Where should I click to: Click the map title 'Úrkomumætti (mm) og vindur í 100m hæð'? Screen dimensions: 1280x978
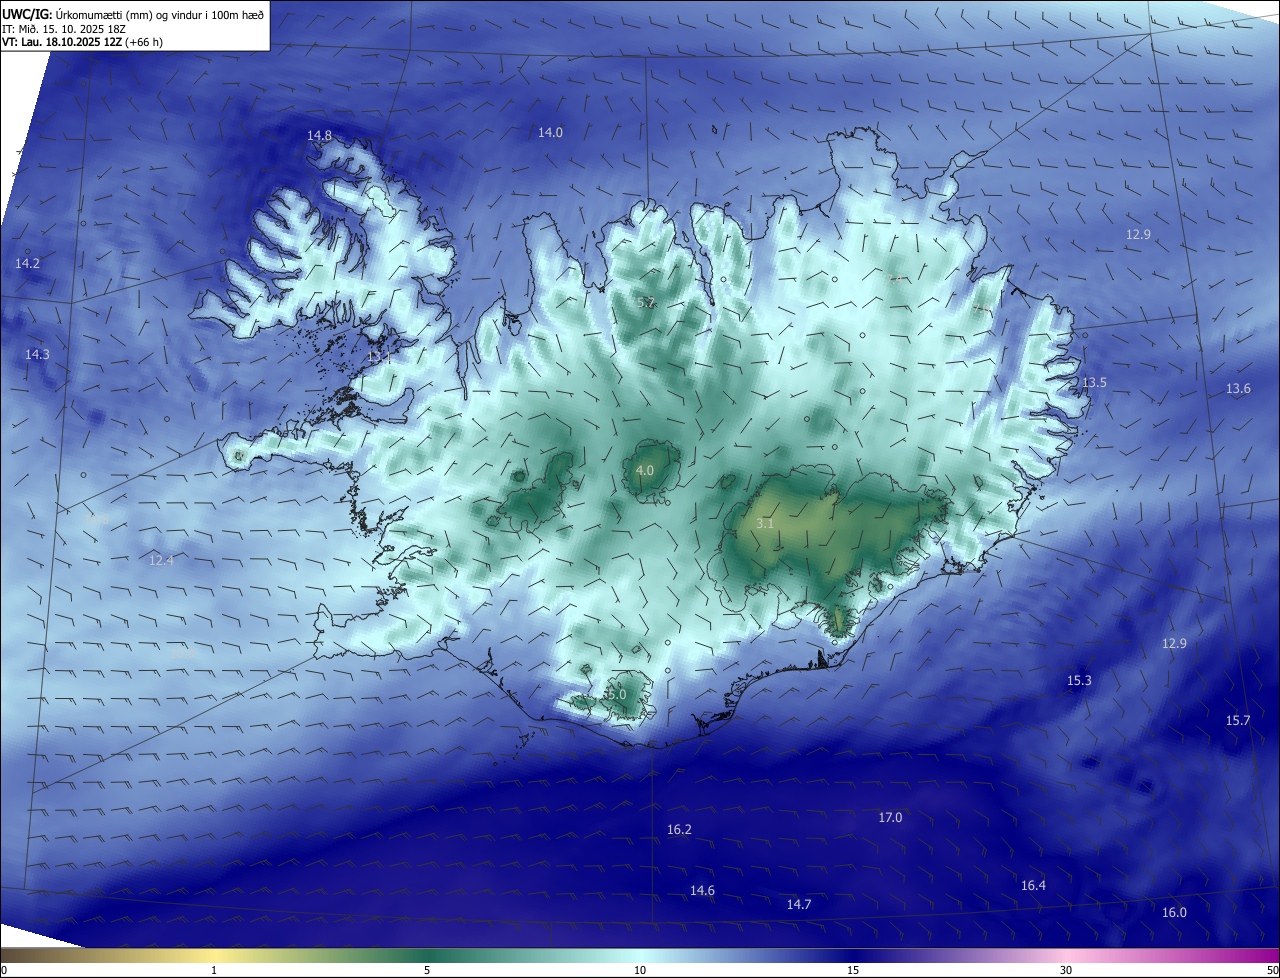pos(160,15)
